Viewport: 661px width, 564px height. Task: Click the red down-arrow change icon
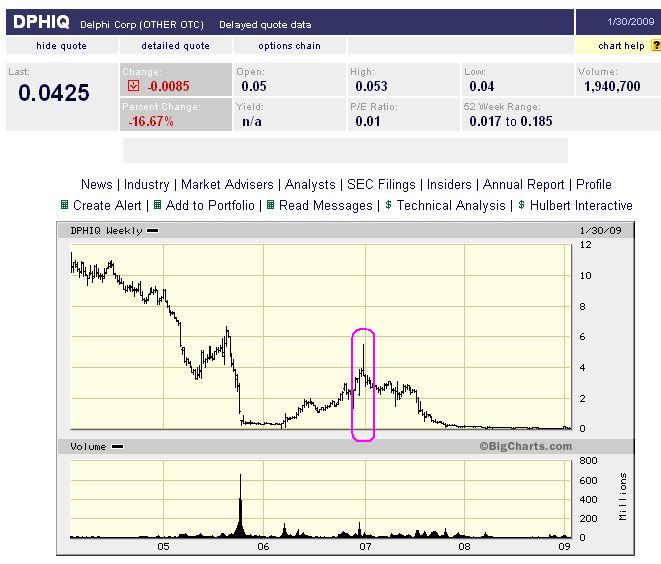(x=133, y=86)
